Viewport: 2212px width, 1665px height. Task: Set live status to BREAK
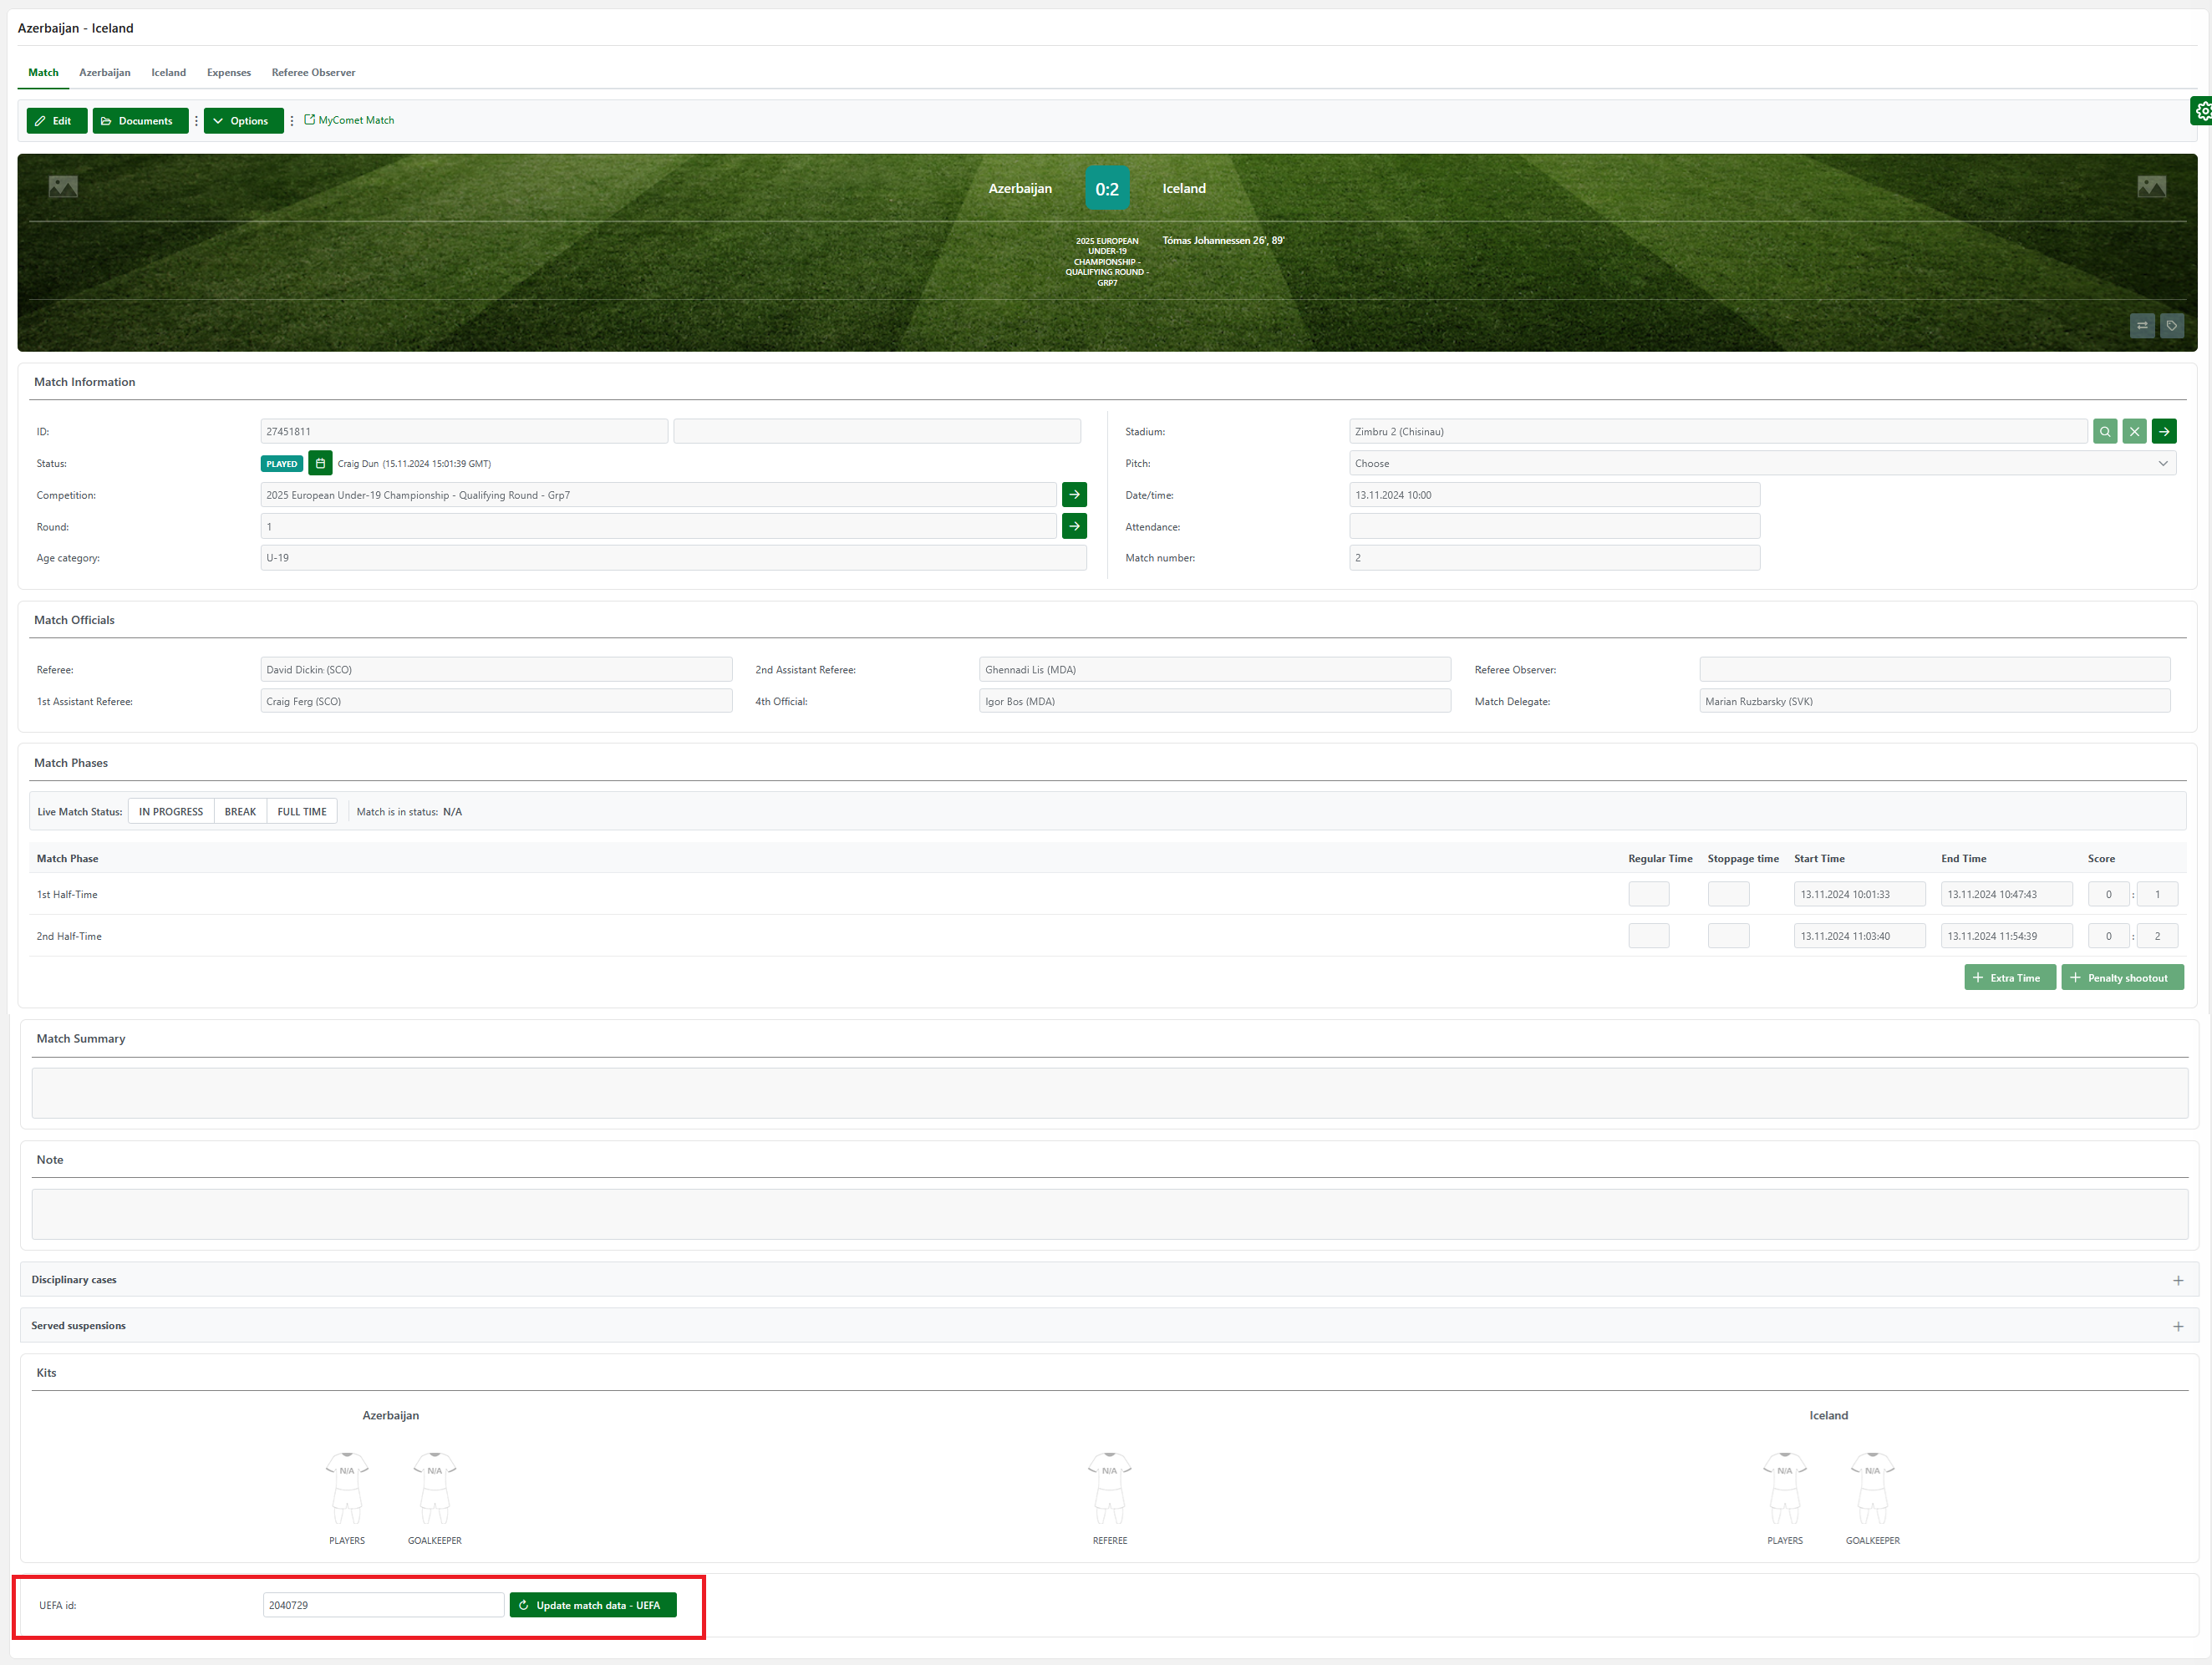point(240,811)
